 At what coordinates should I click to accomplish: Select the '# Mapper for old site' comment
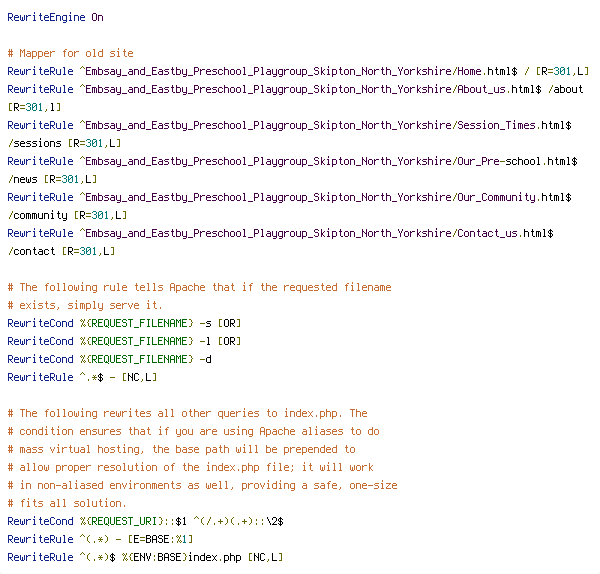click(70, 53)
